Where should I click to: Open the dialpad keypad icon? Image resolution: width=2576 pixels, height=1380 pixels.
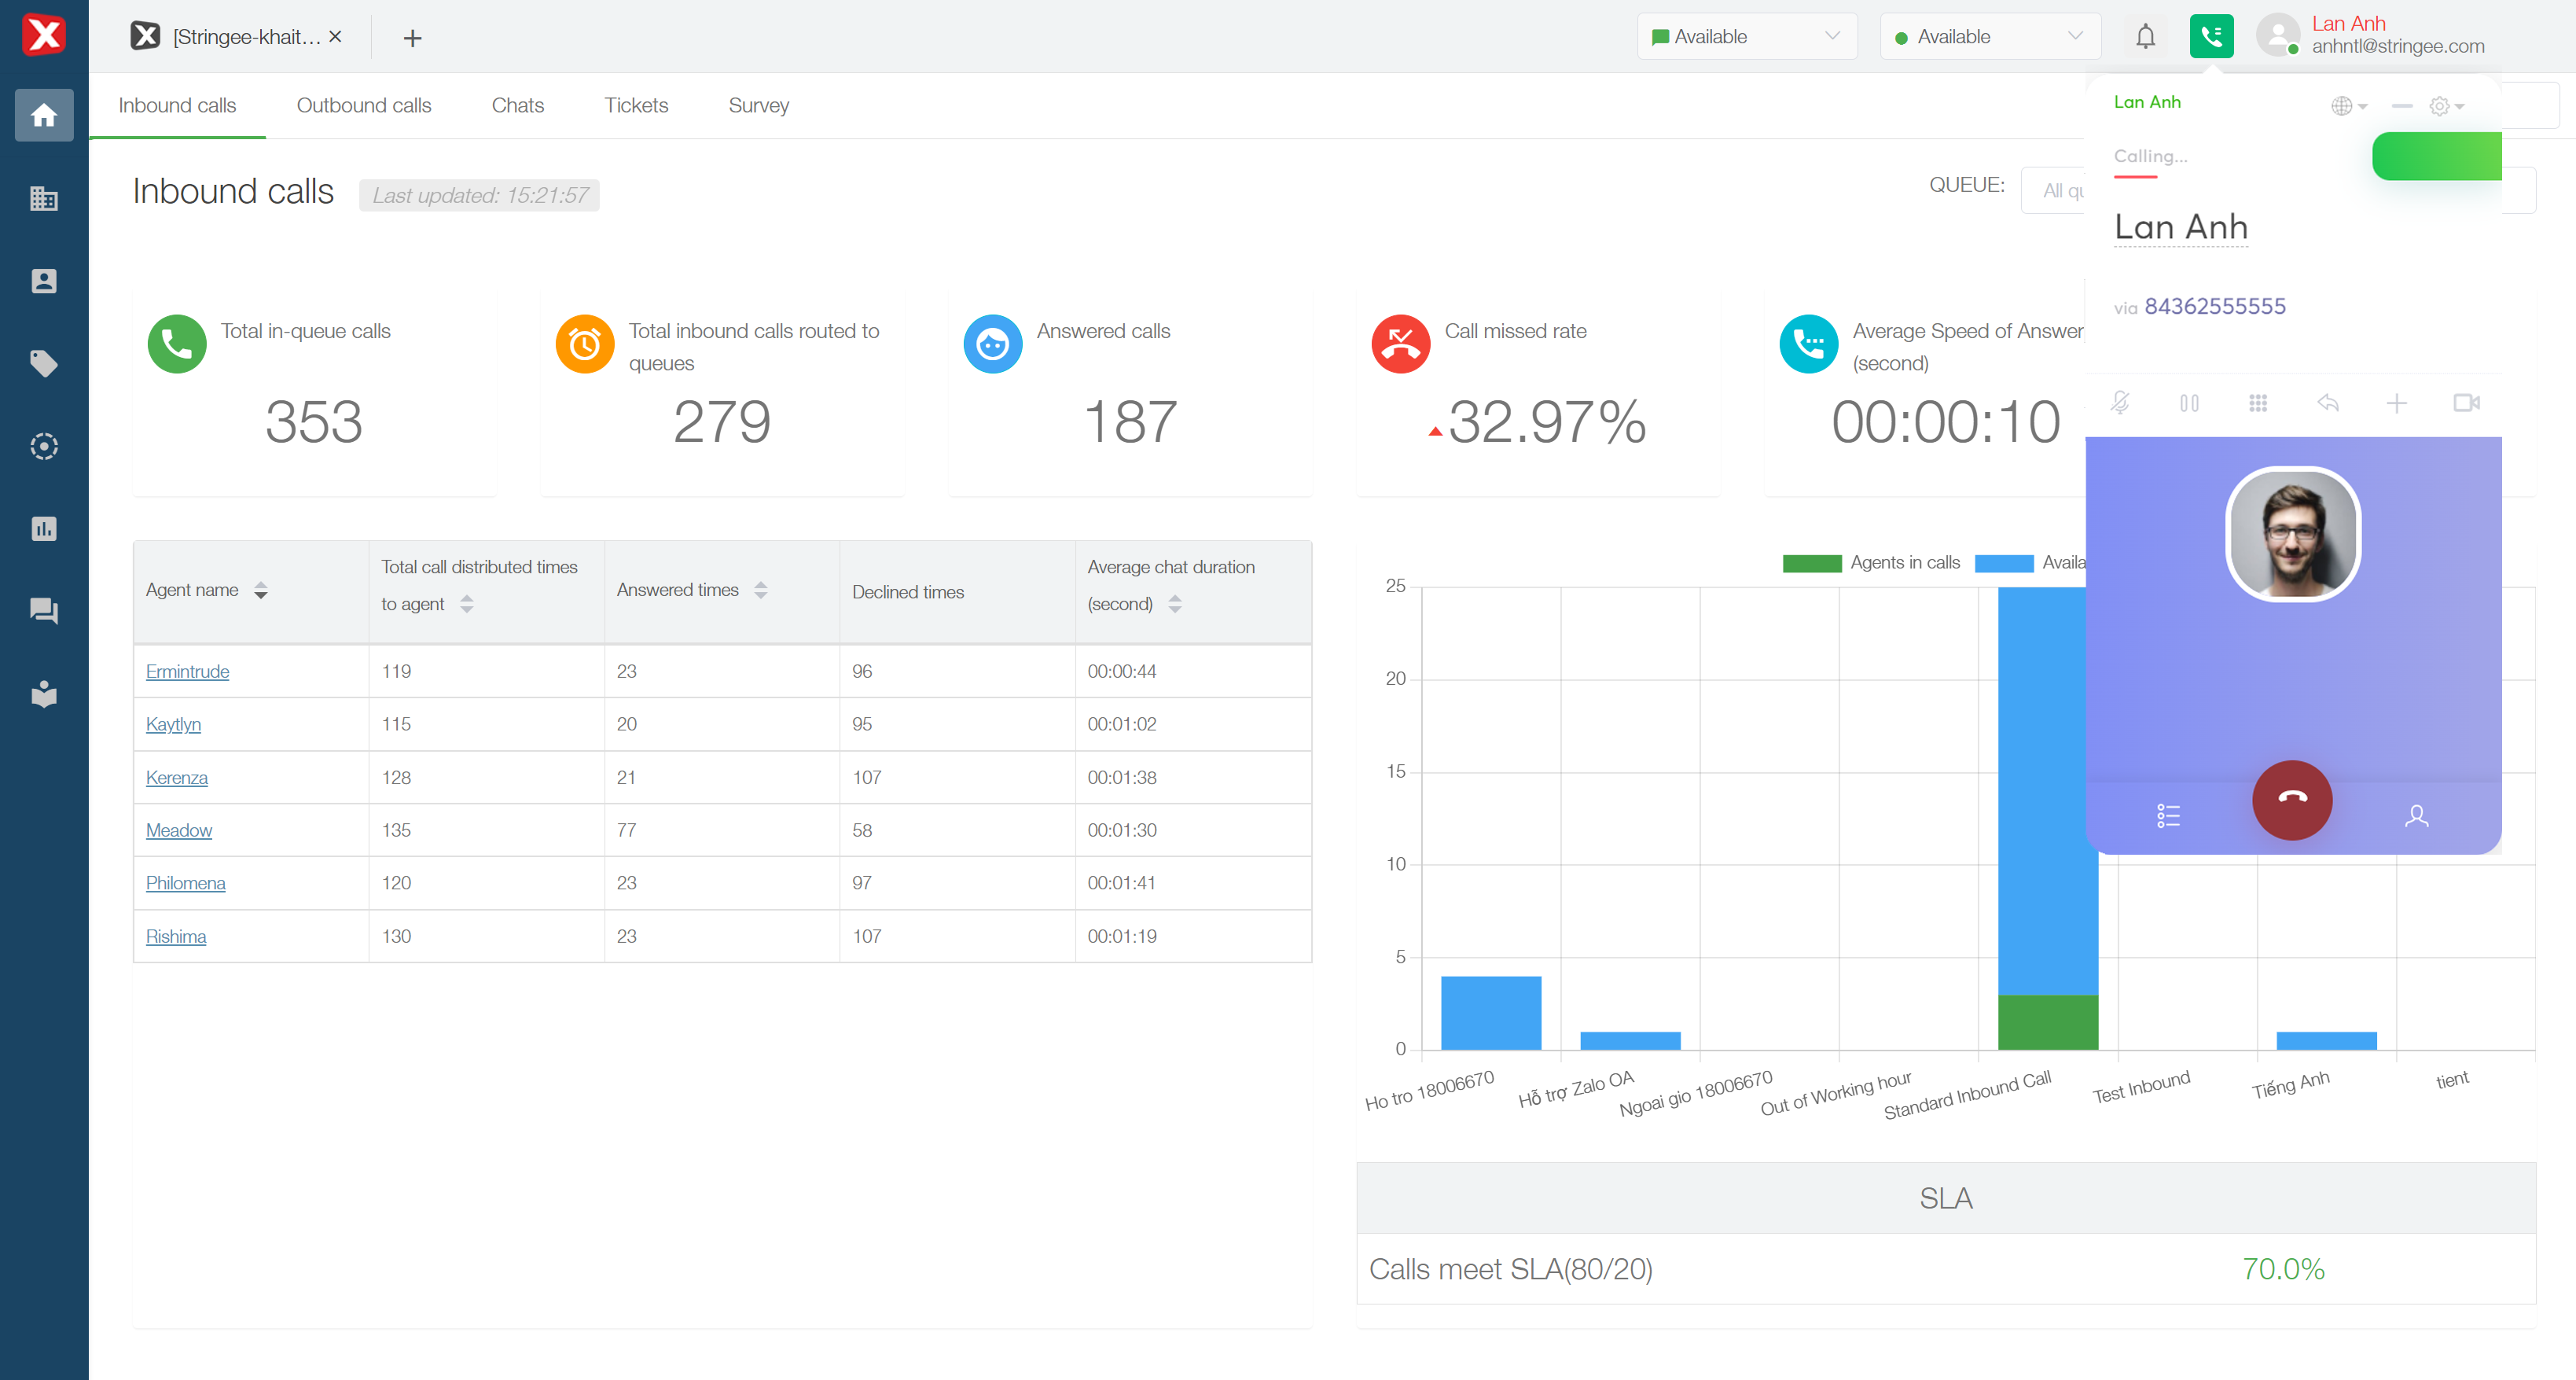click(x=2258, y=403)
